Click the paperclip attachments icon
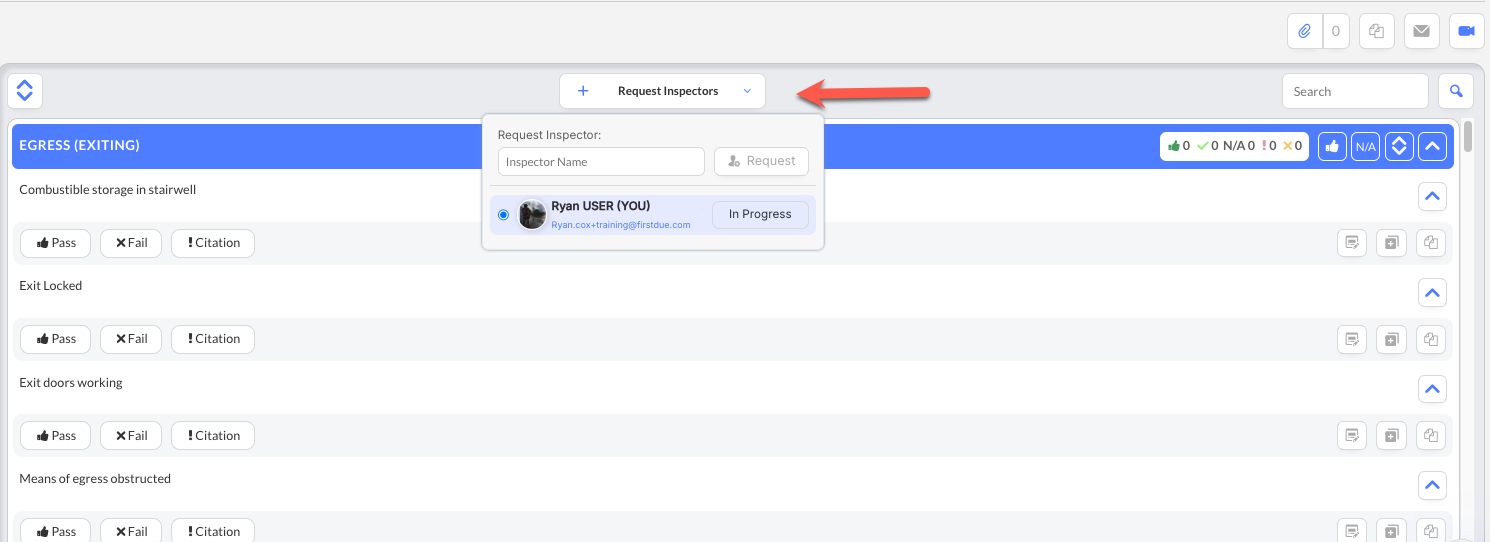 coord(1304,31)
